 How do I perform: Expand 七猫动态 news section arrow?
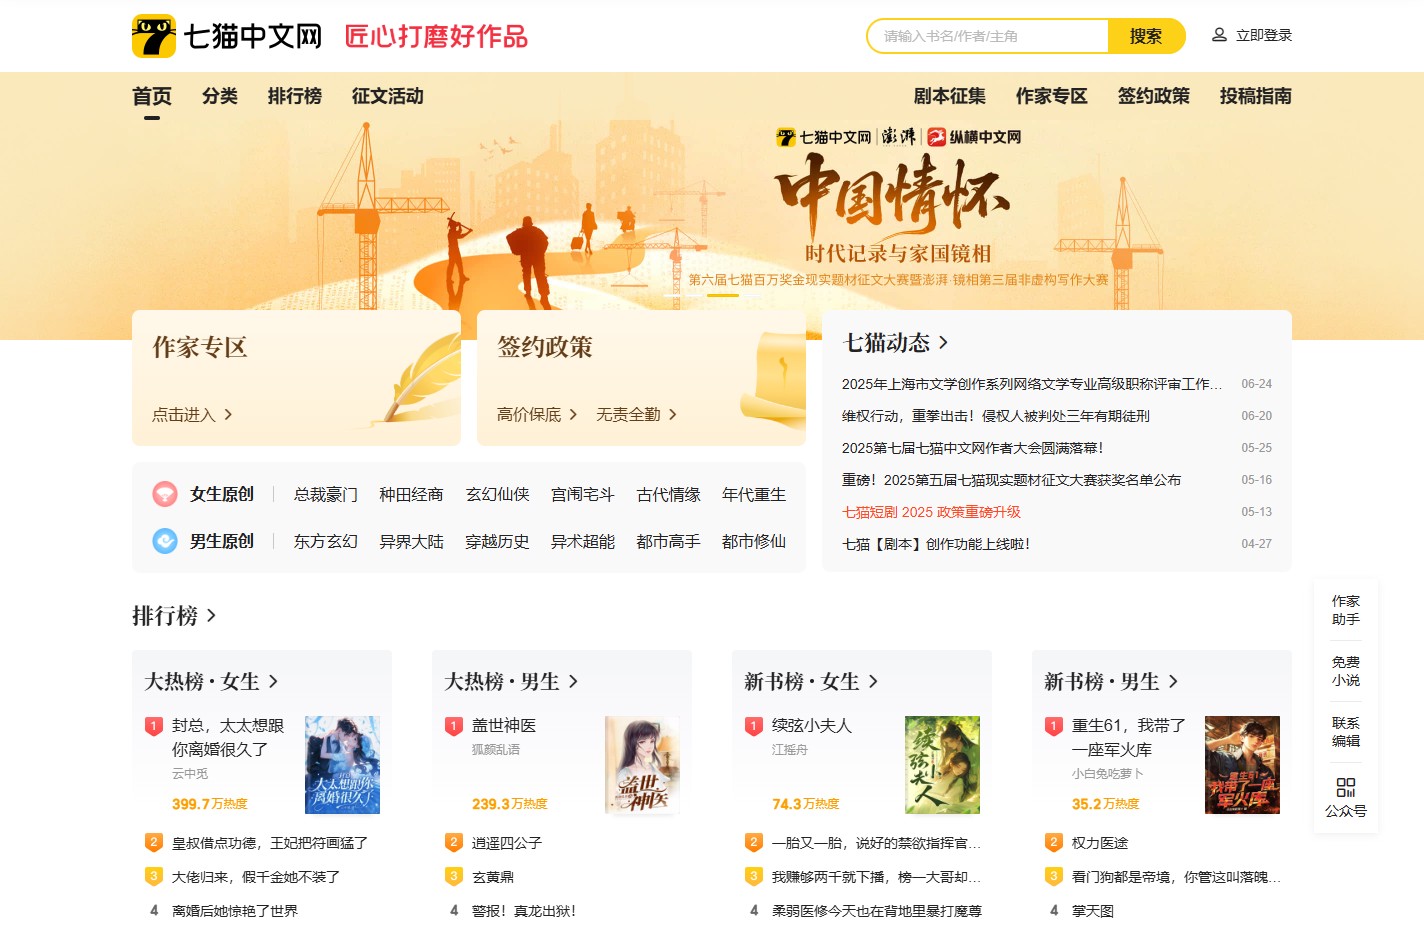click(943, 343)
